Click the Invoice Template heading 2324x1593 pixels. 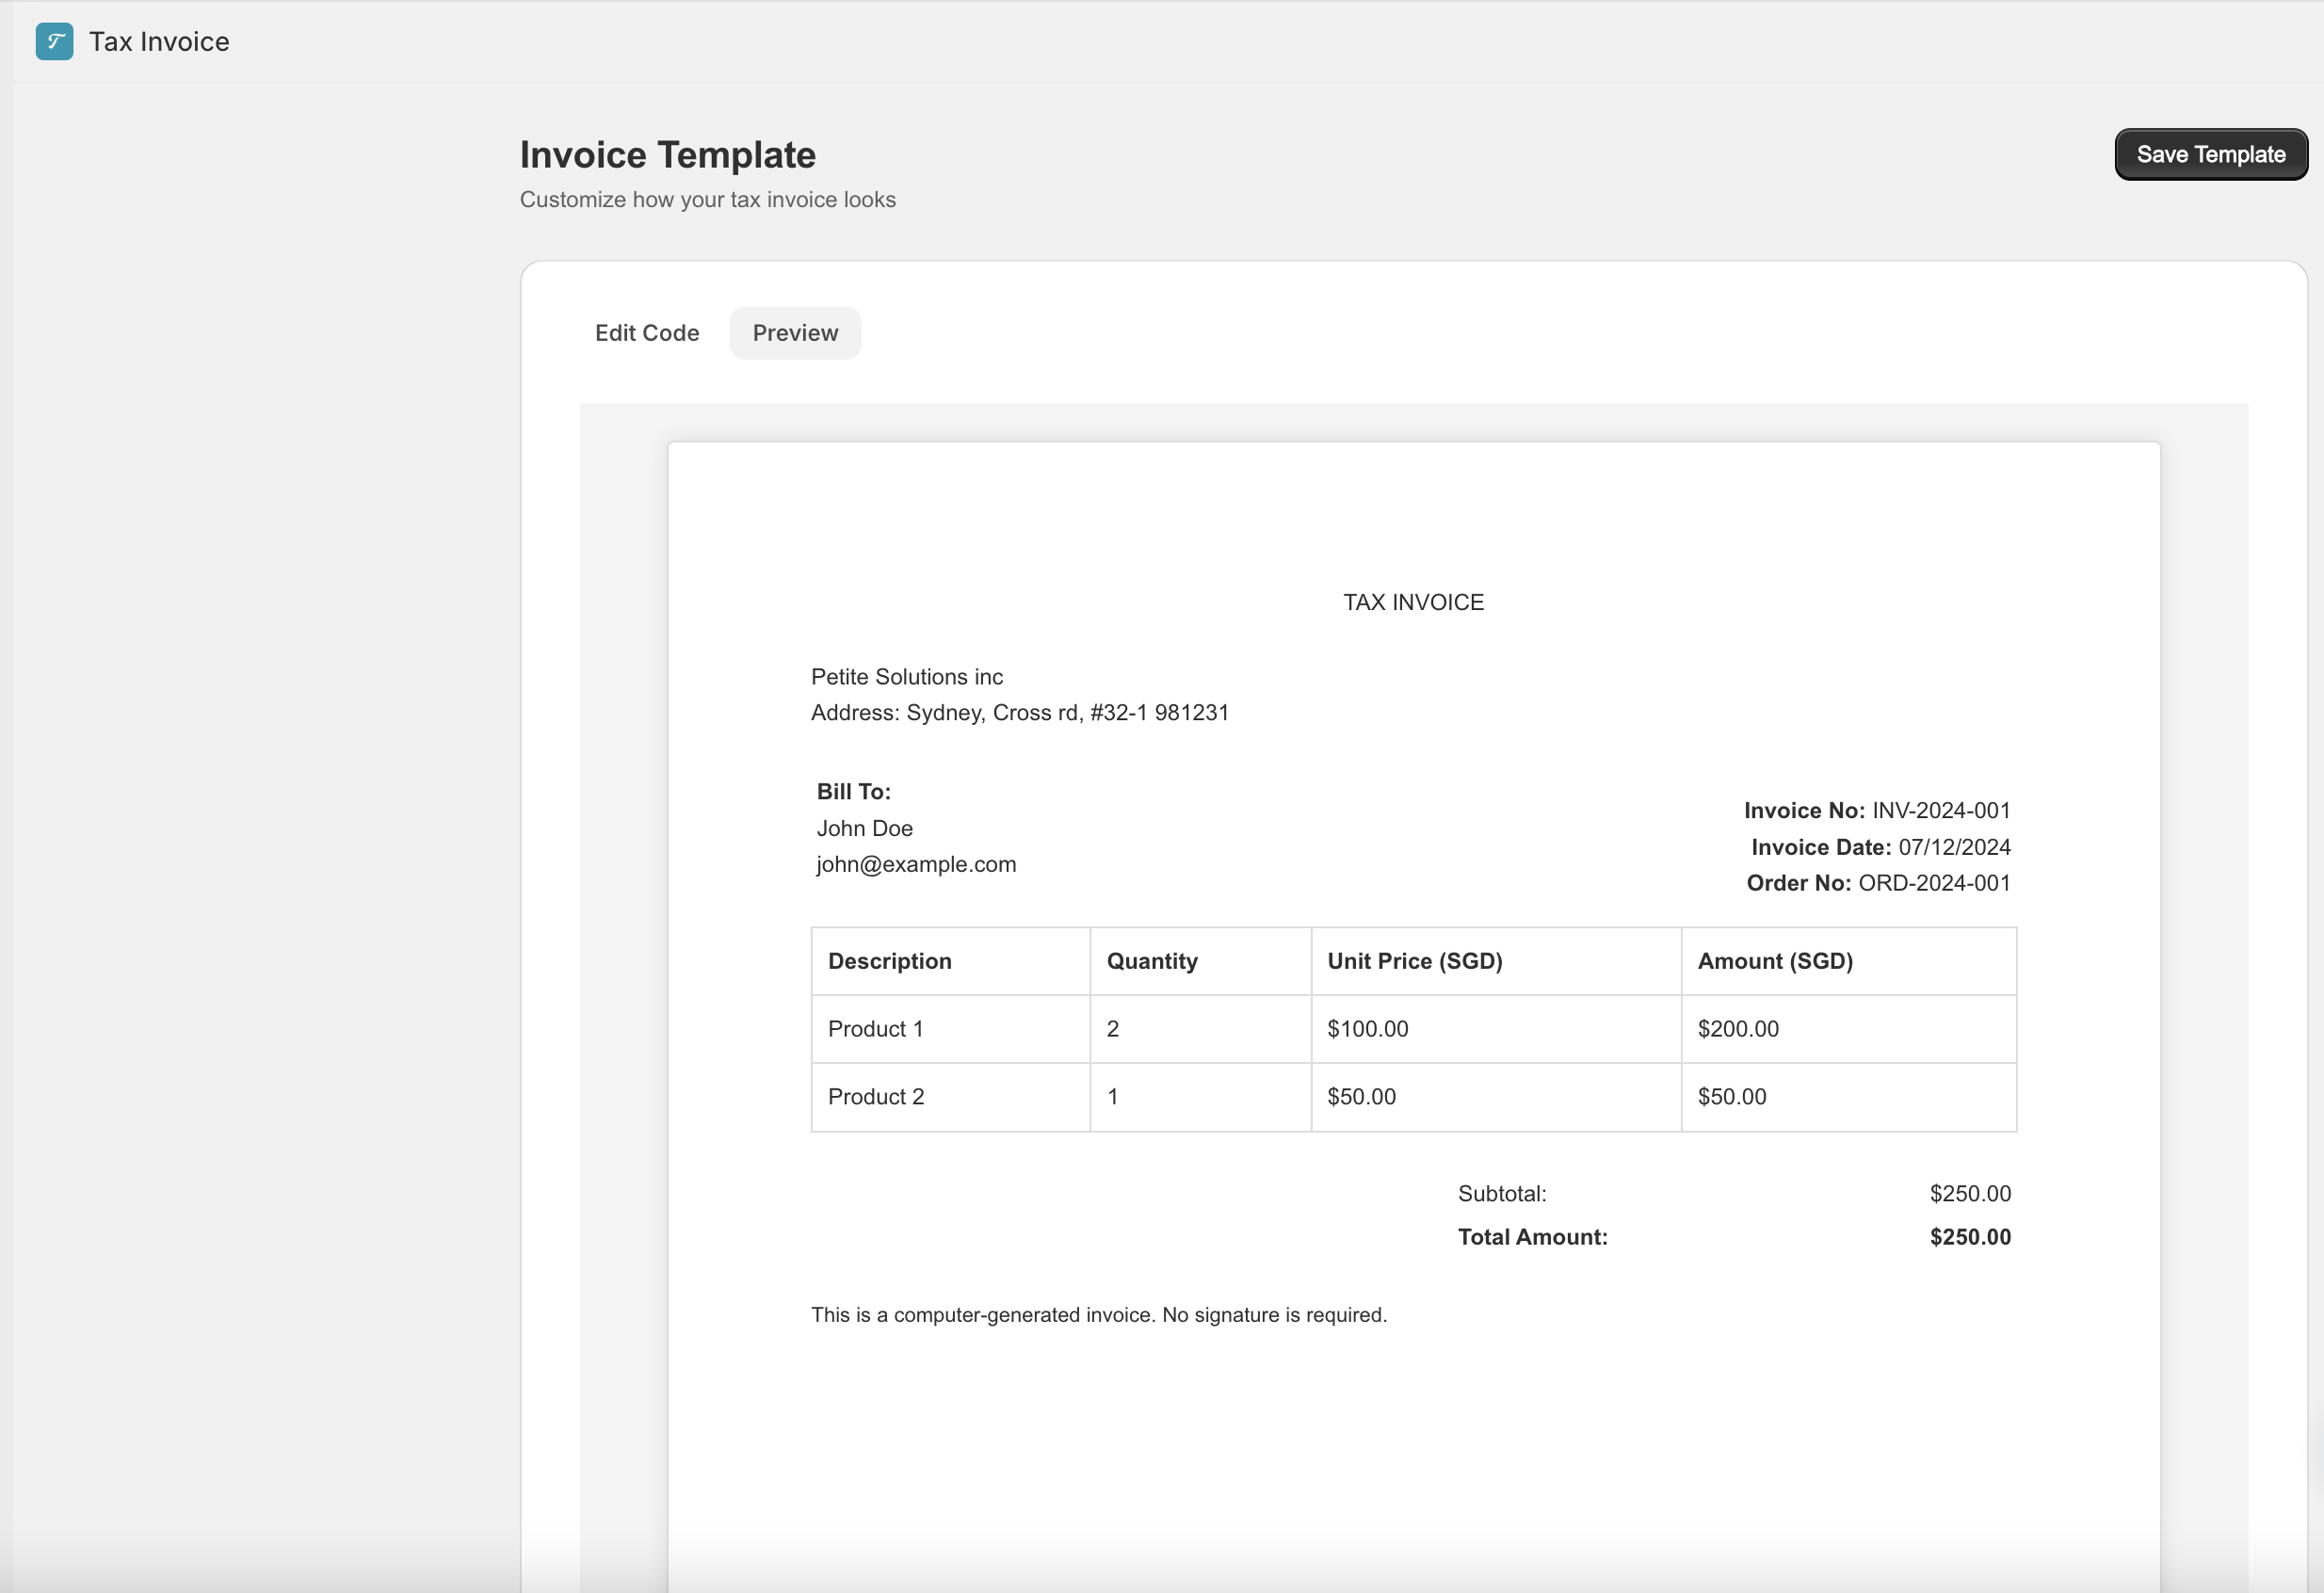pyautogui.click(x=668, y=155)
